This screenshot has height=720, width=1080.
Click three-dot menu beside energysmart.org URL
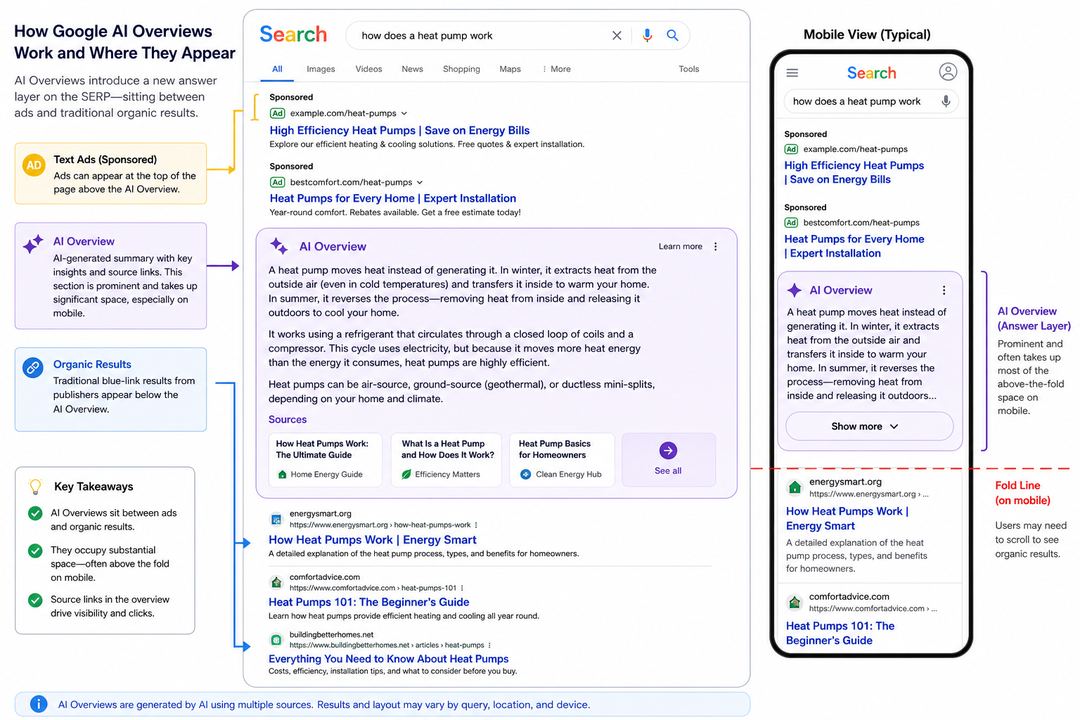coord(476,525)
